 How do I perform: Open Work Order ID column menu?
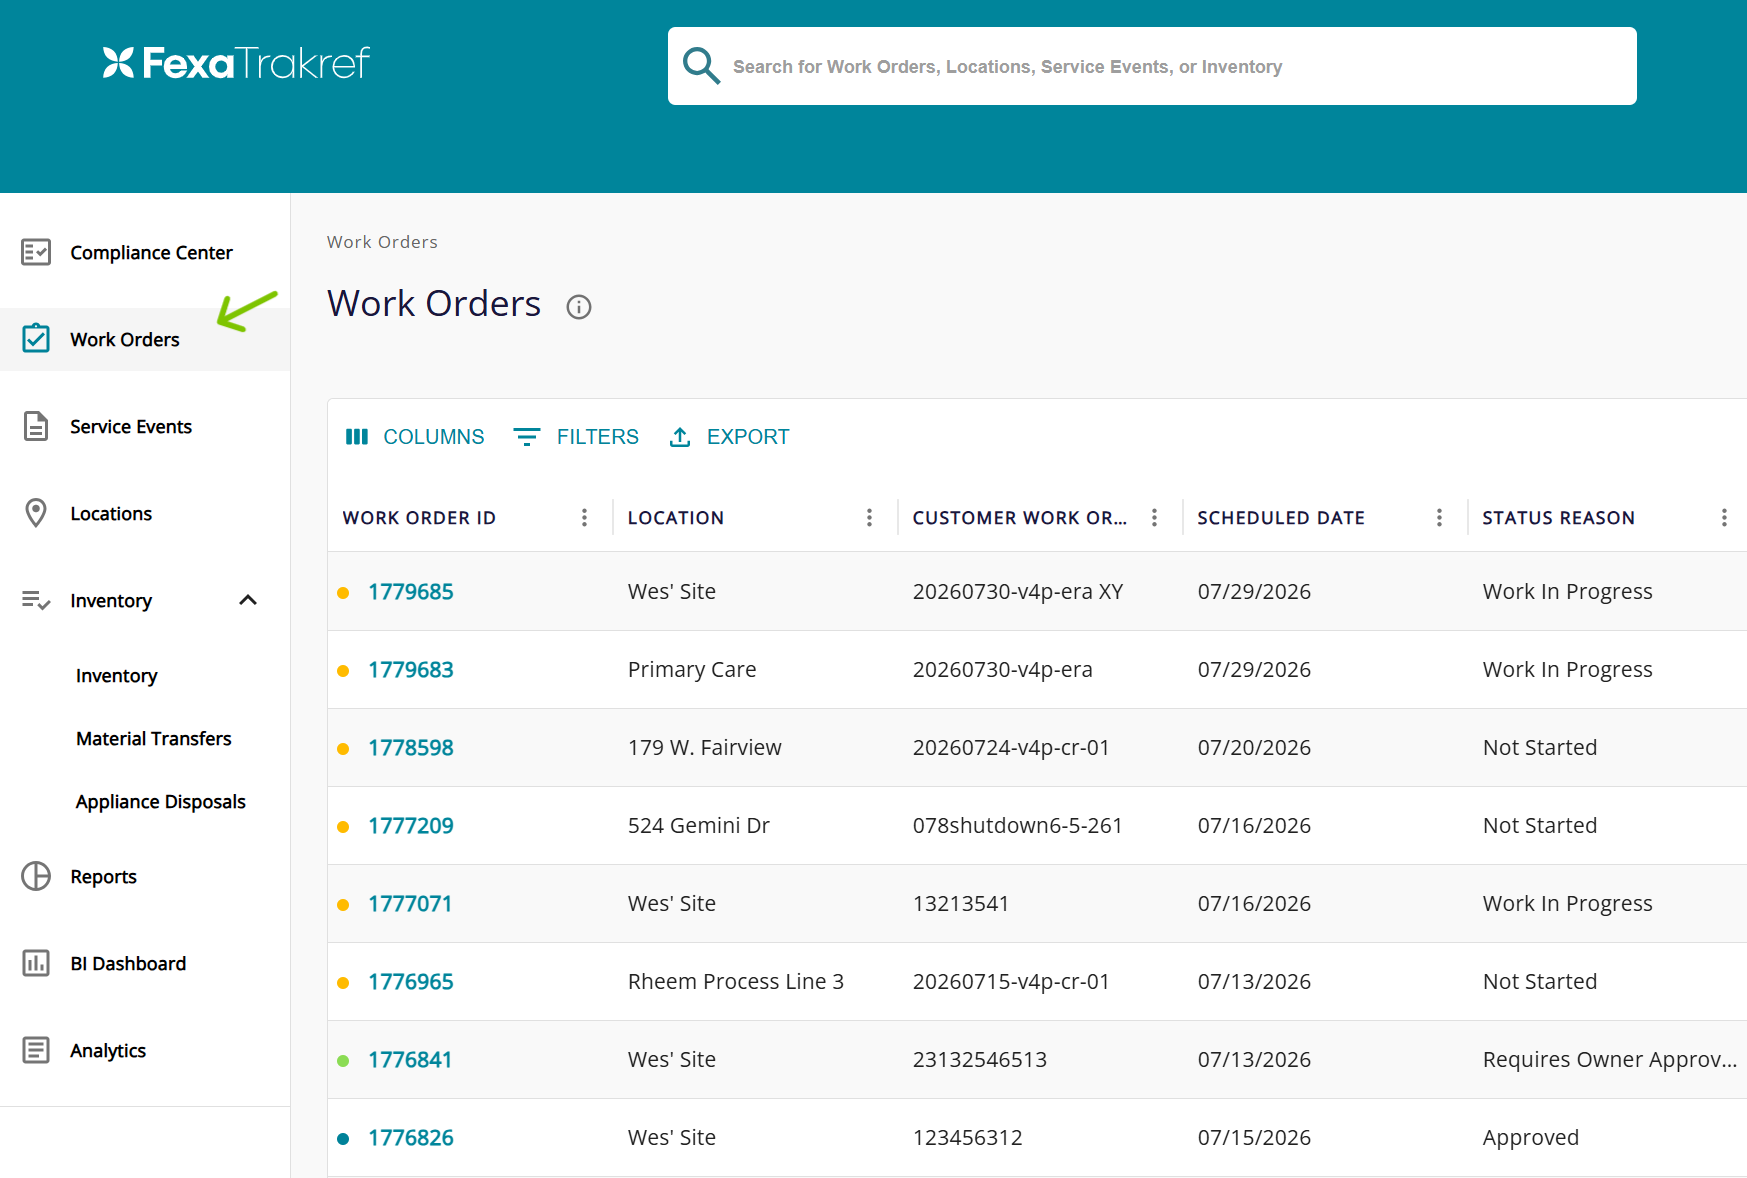click(x=585, y=517)
